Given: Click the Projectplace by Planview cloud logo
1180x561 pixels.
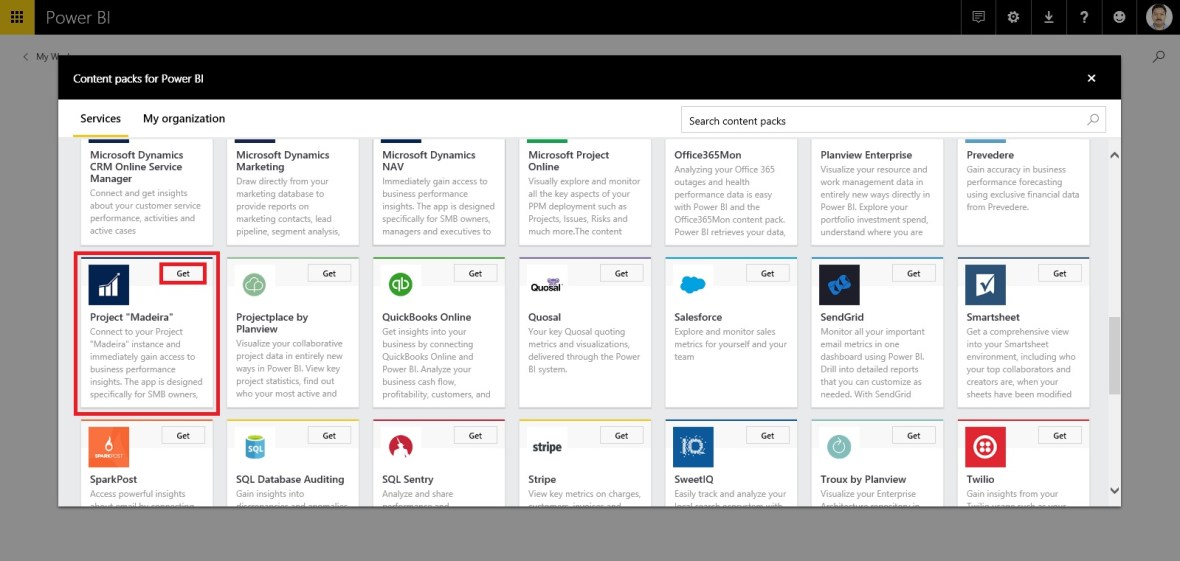Looking at the screenshot, I should coord(255,285).
